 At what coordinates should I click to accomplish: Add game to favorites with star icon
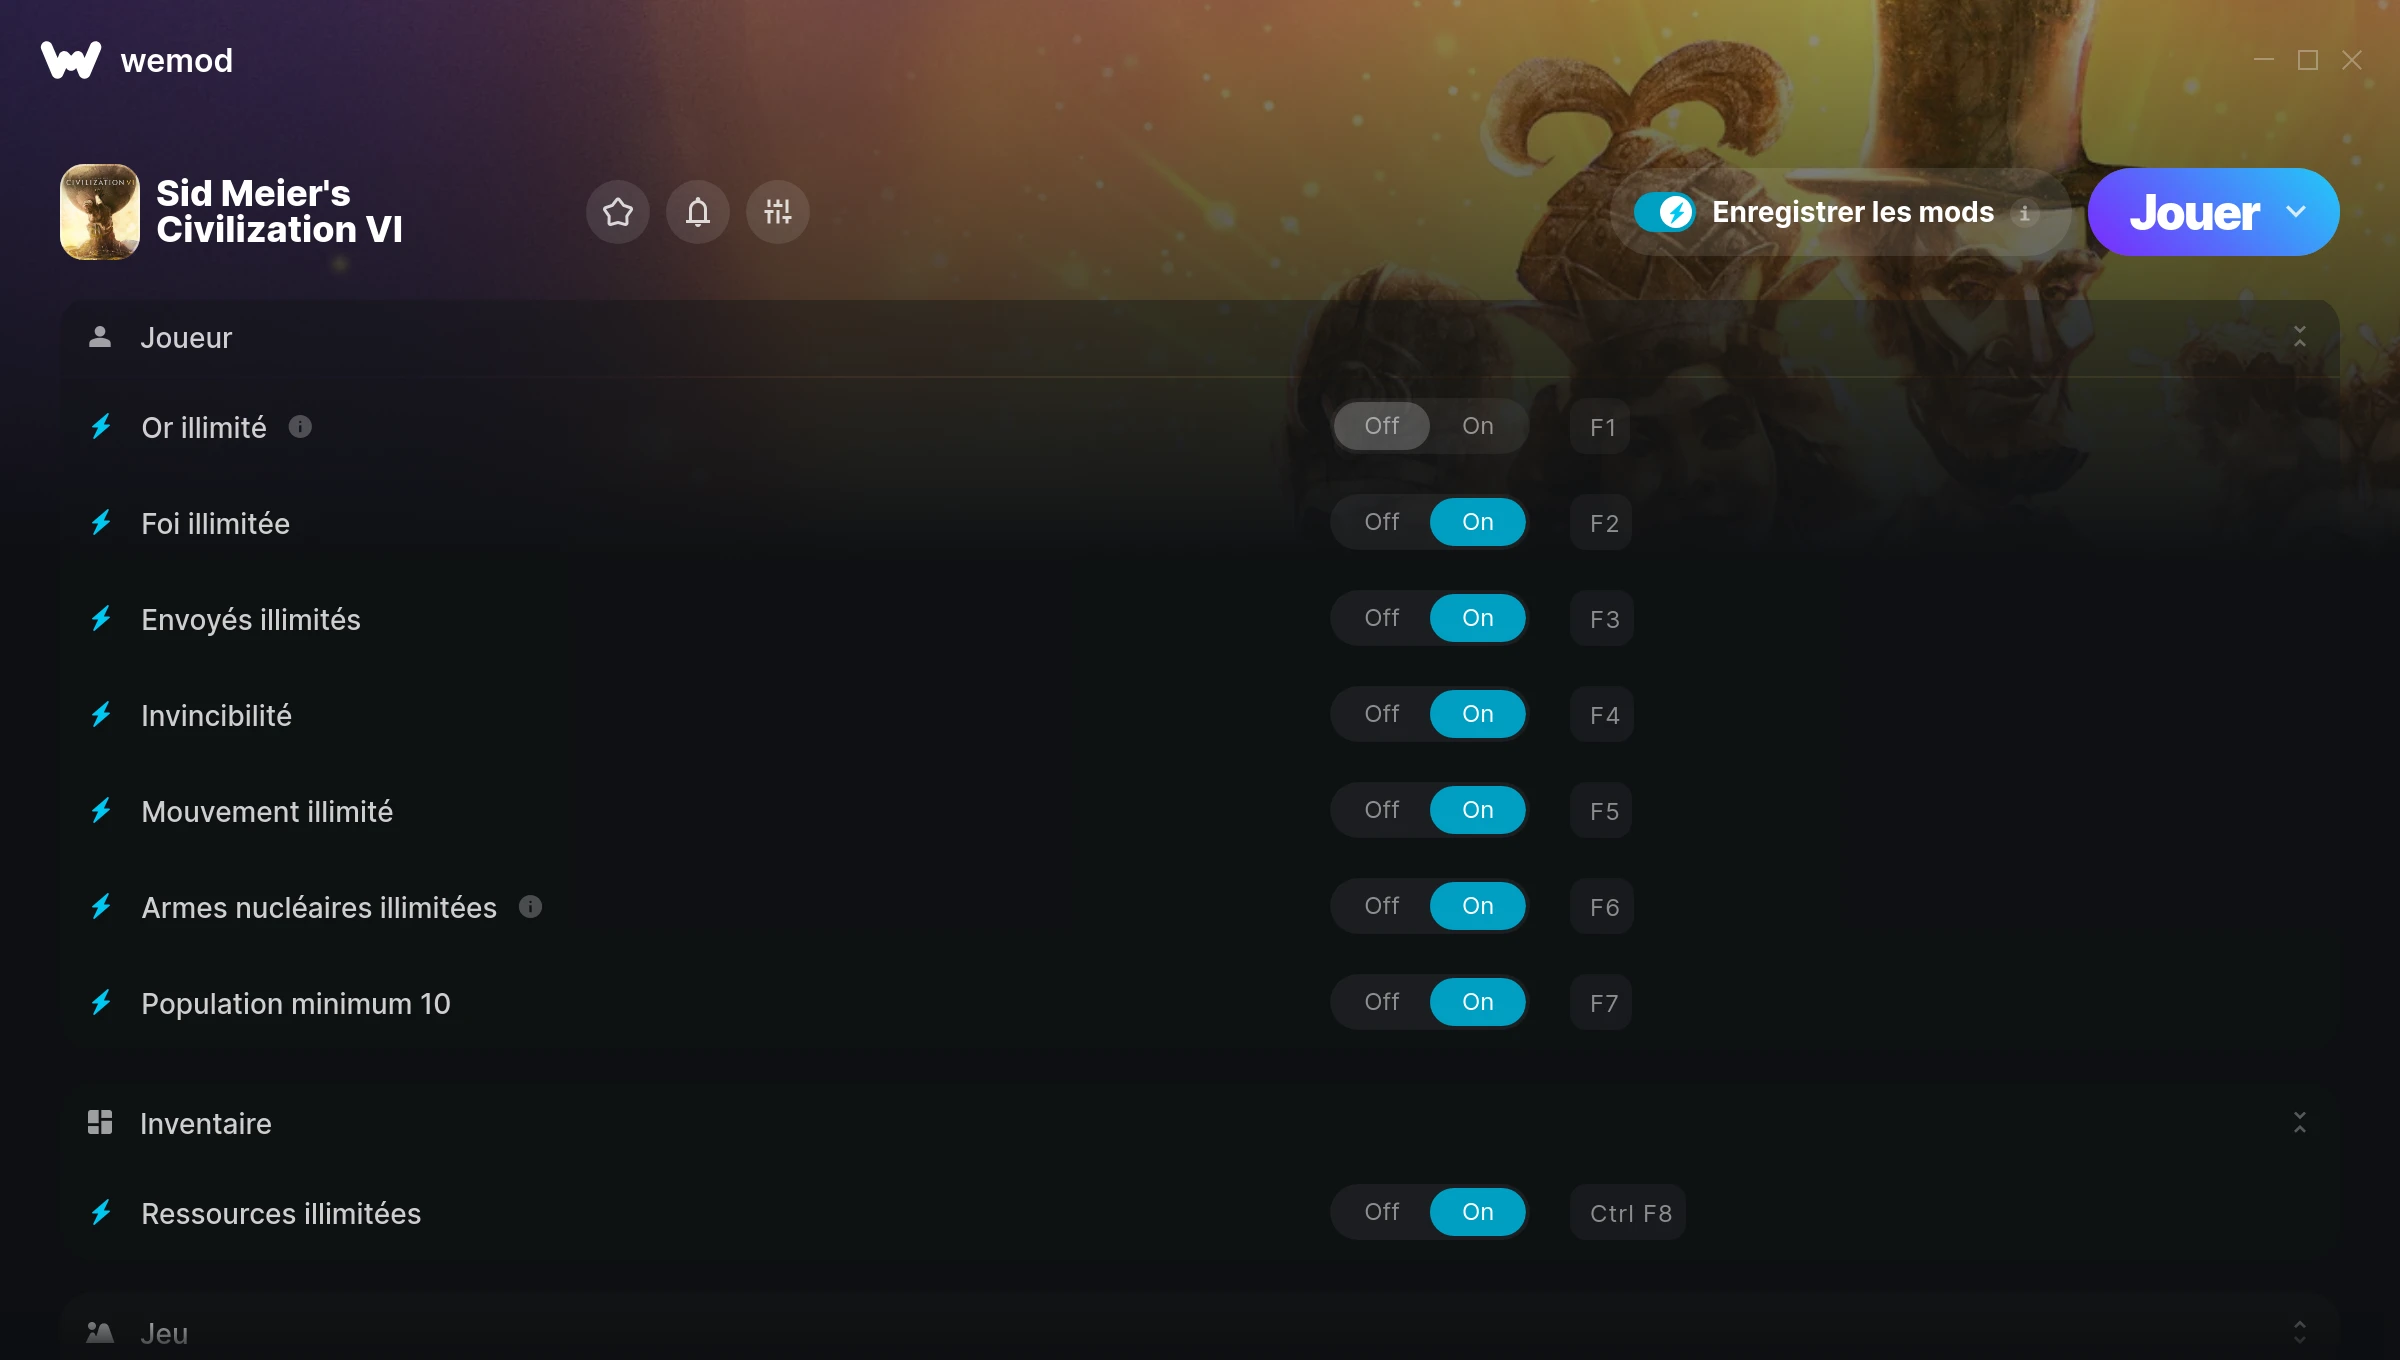(x=618, y=212)
